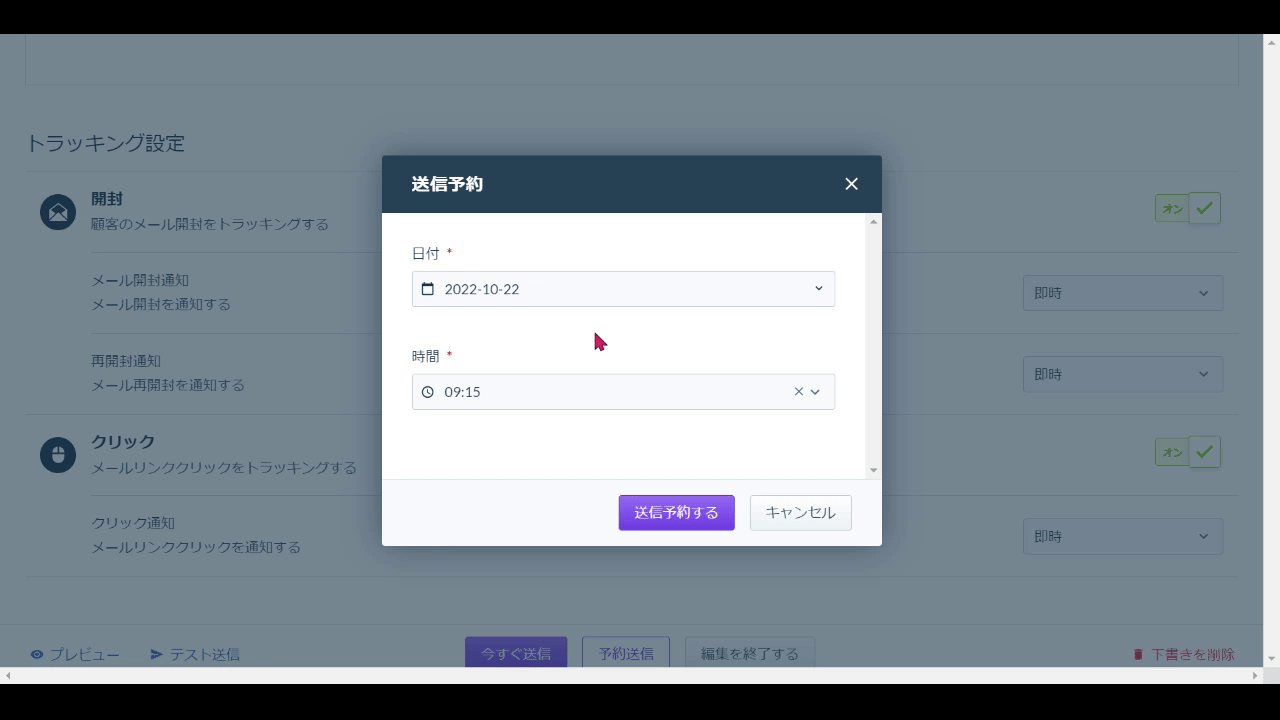Click the 今すぐ送信 button
Image resolution: width=1280 pixels, height=720 pixels.
[516, 653]
